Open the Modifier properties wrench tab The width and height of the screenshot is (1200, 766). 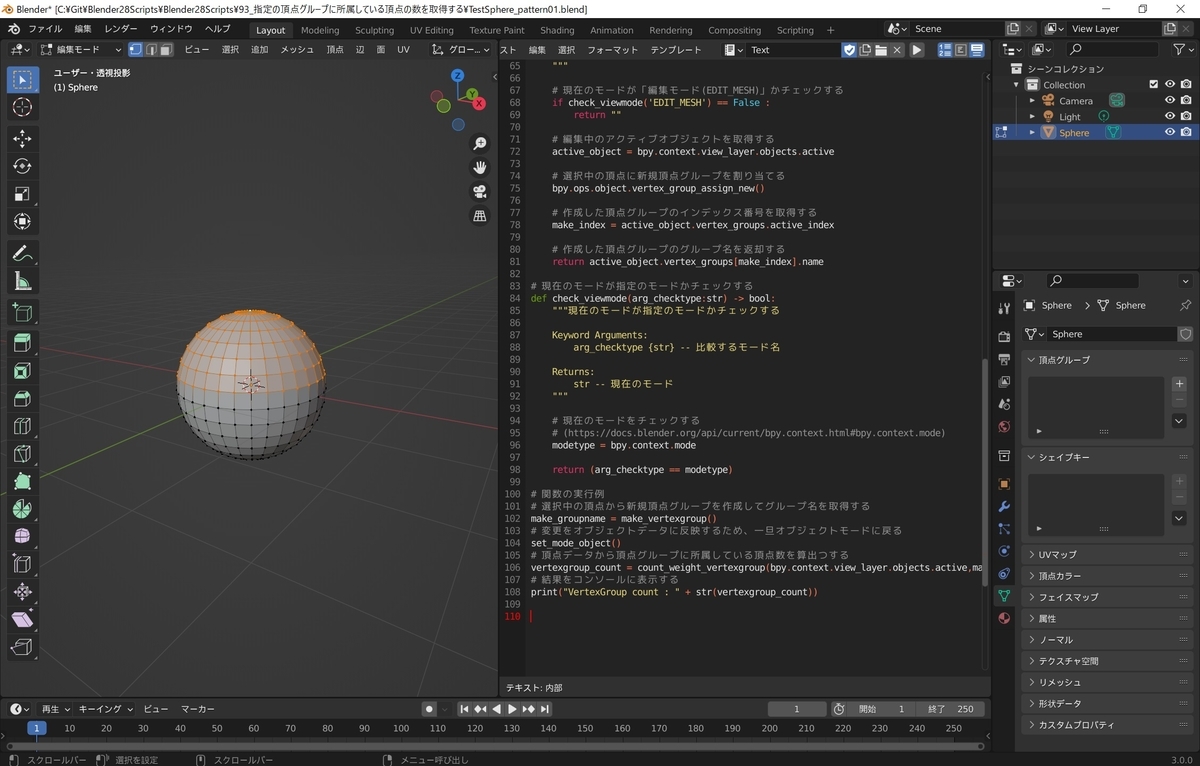[1004, 506]
